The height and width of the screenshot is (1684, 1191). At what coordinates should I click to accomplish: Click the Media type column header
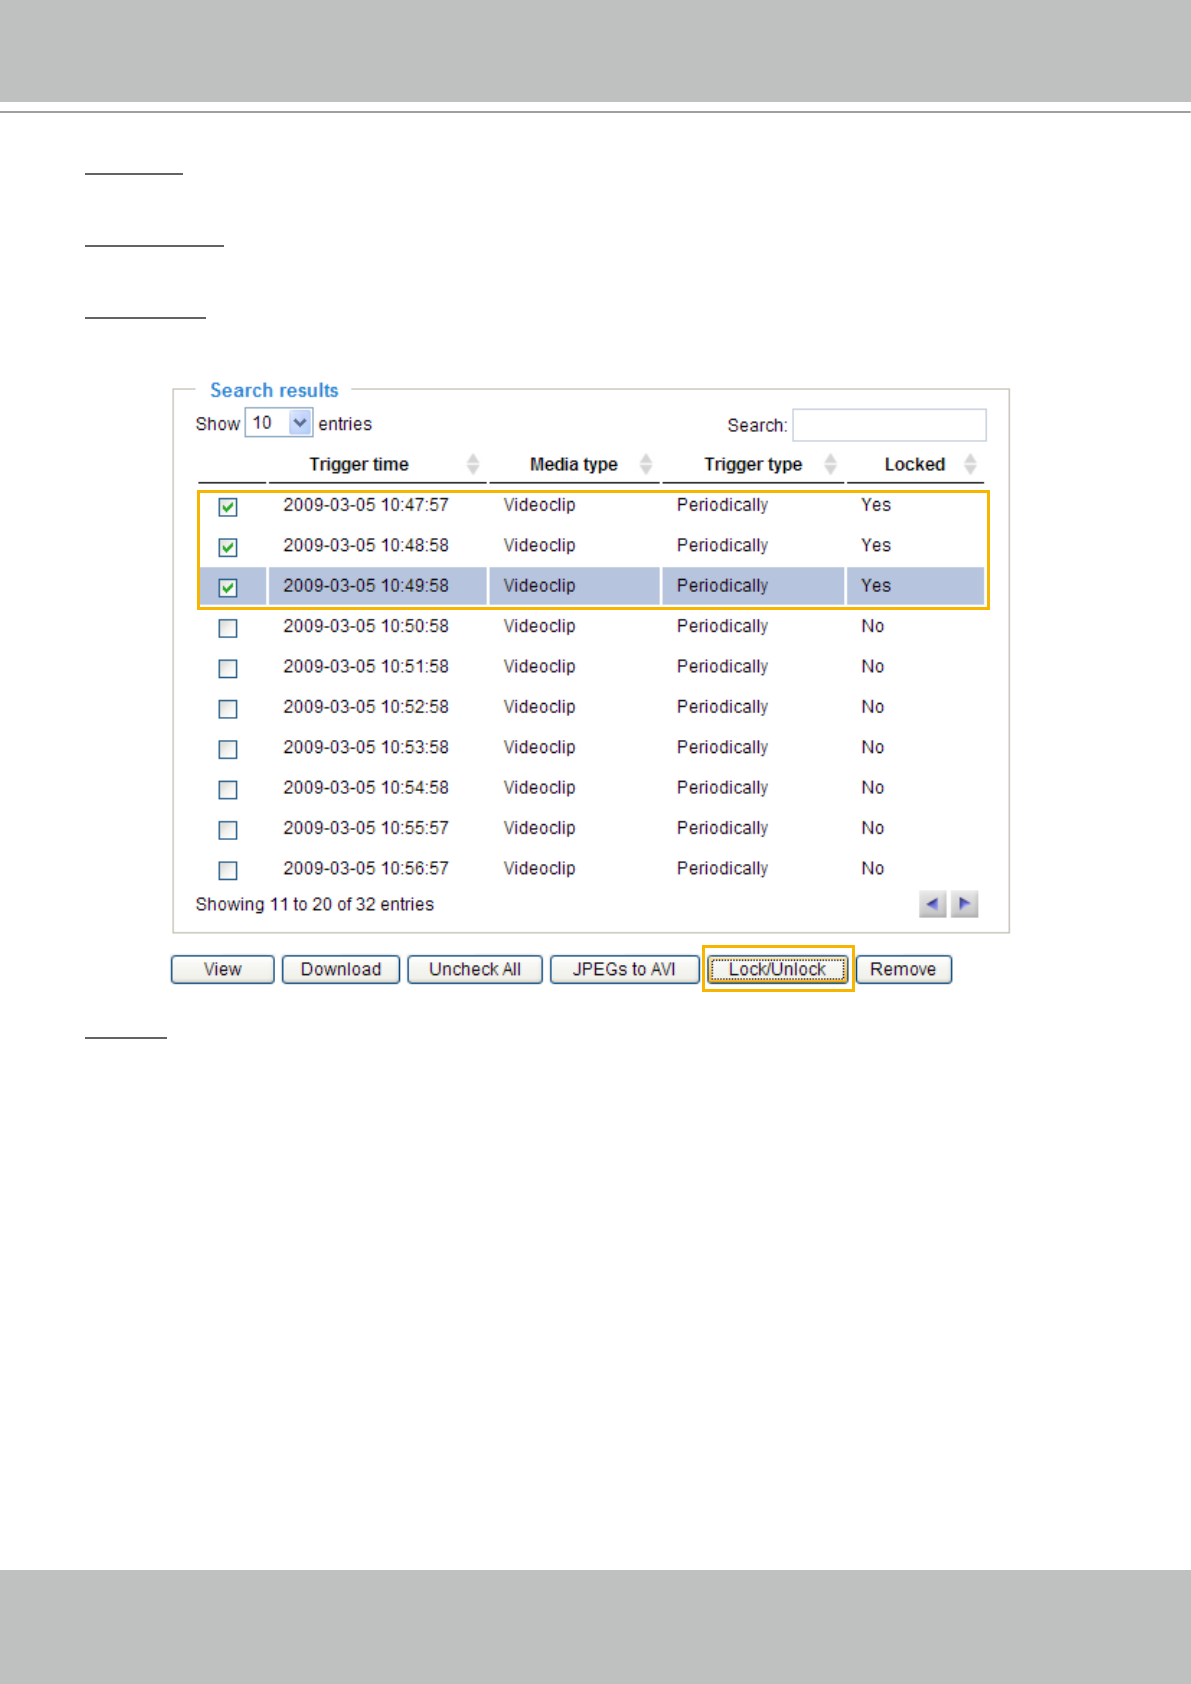tap(574, 464)
